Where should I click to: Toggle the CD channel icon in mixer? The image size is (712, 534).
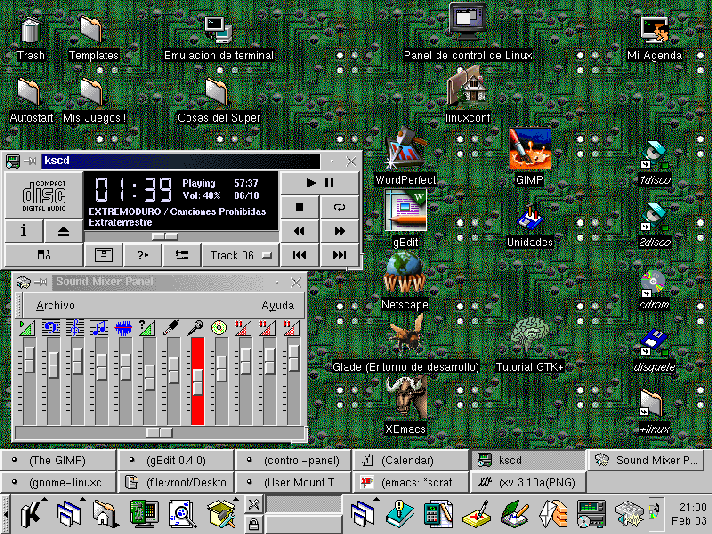click(x=219, y=327)
